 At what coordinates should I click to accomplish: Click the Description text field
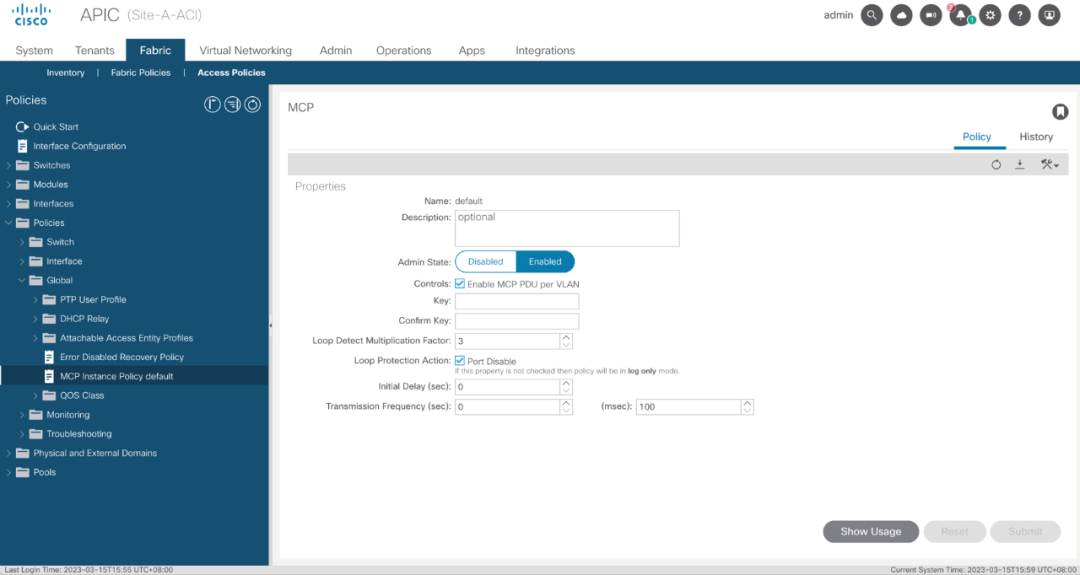click(567, 228)
